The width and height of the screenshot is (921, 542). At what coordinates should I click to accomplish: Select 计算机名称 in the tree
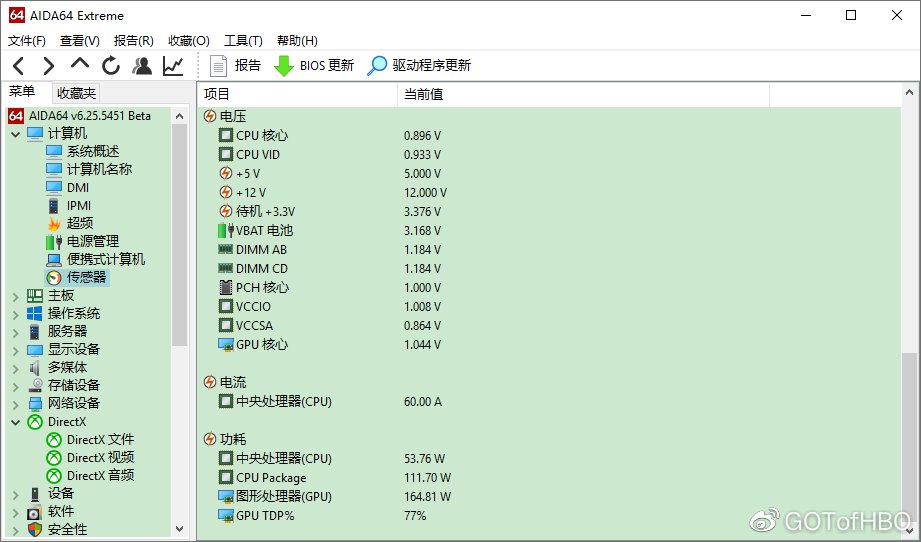click(x=99, y=169)
